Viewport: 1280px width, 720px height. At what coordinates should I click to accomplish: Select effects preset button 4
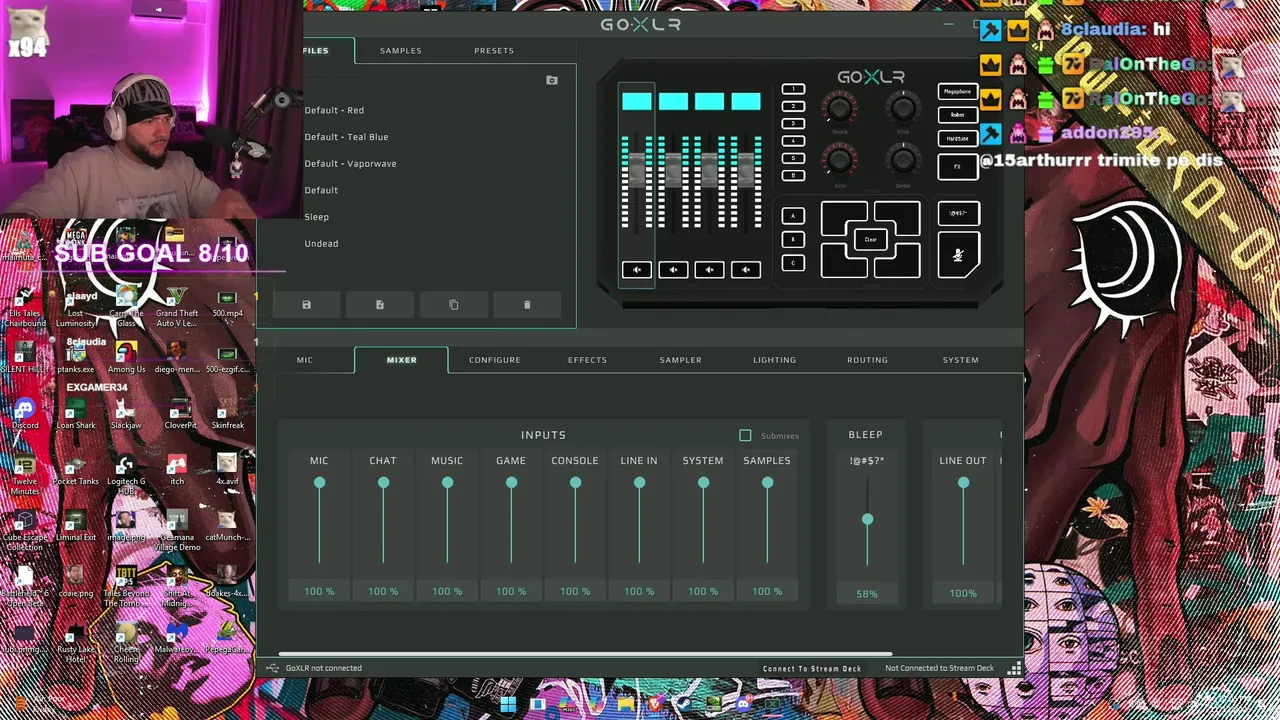[793, 141]
